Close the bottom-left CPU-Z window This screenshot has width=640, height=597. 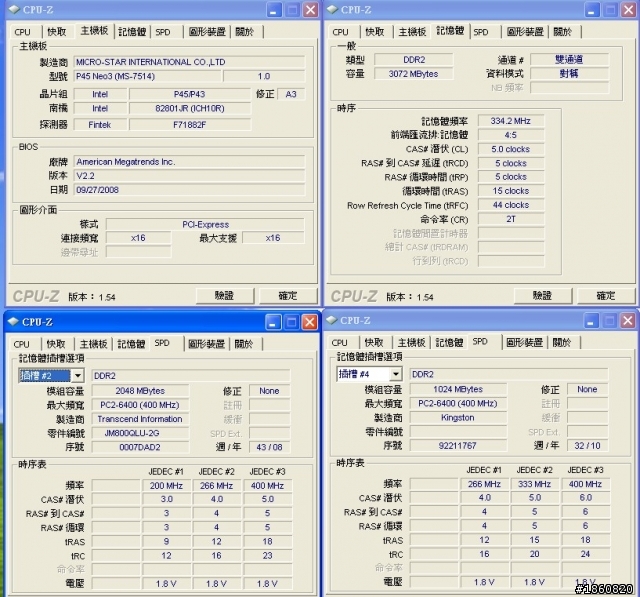(x=310, y=322)
